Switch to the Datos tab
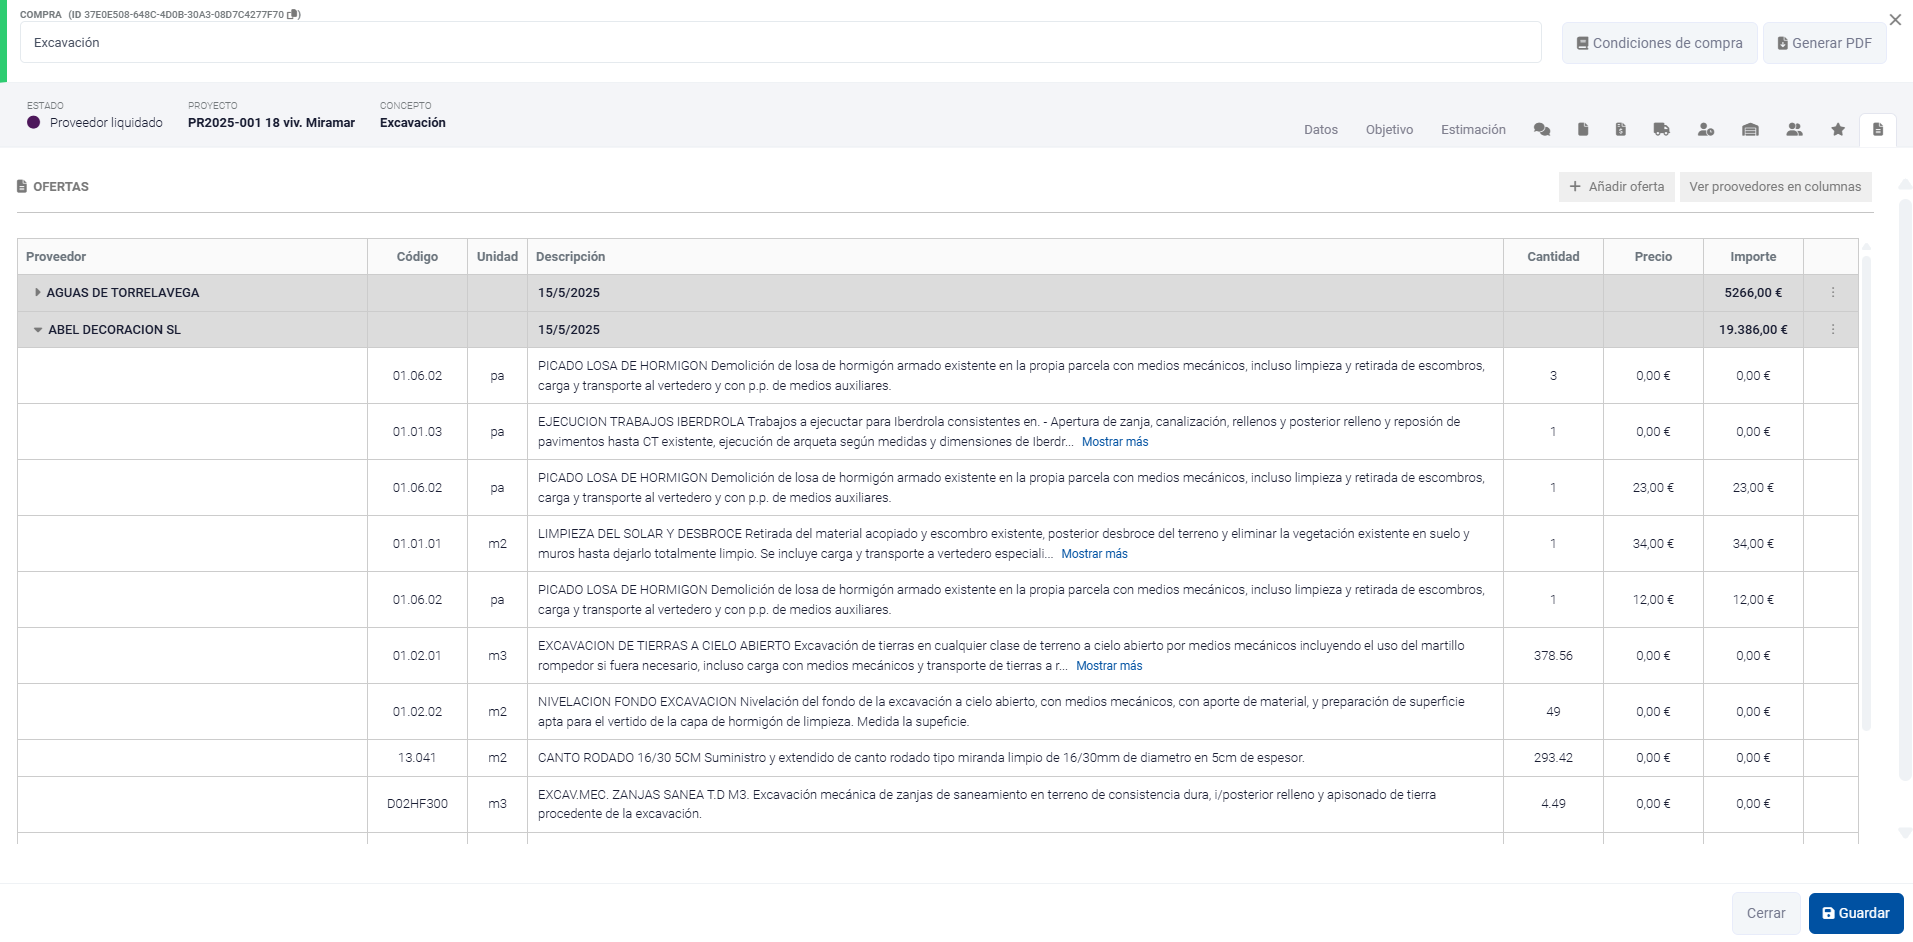Image resolution: width=1913 pixels, height=942 pixels. click(1320, 130)
